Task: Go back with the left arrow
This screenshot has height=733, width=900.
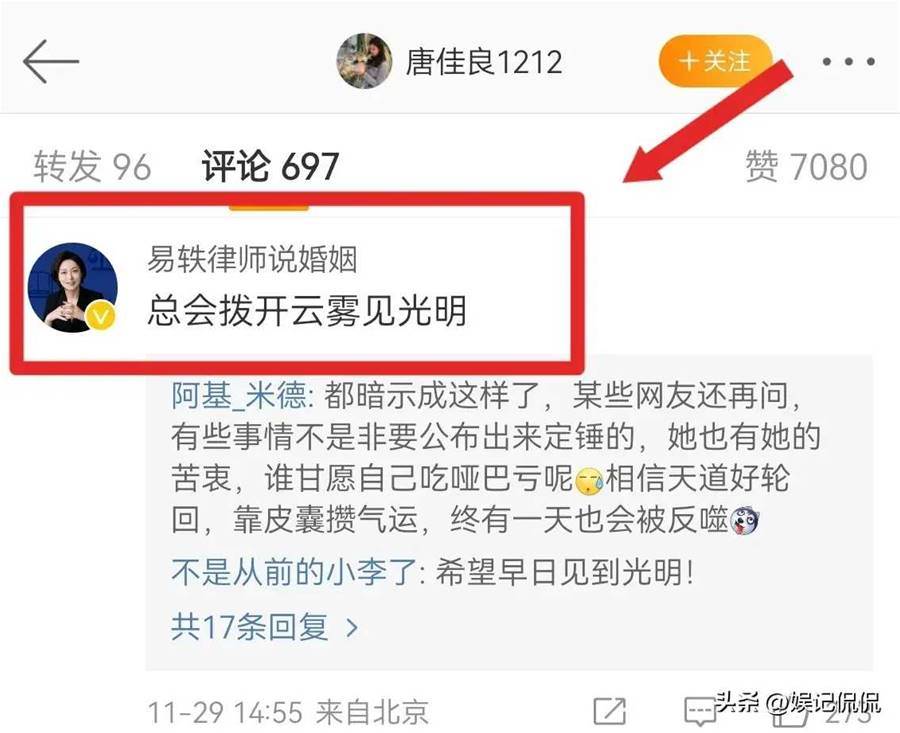Action: [51, 61]
